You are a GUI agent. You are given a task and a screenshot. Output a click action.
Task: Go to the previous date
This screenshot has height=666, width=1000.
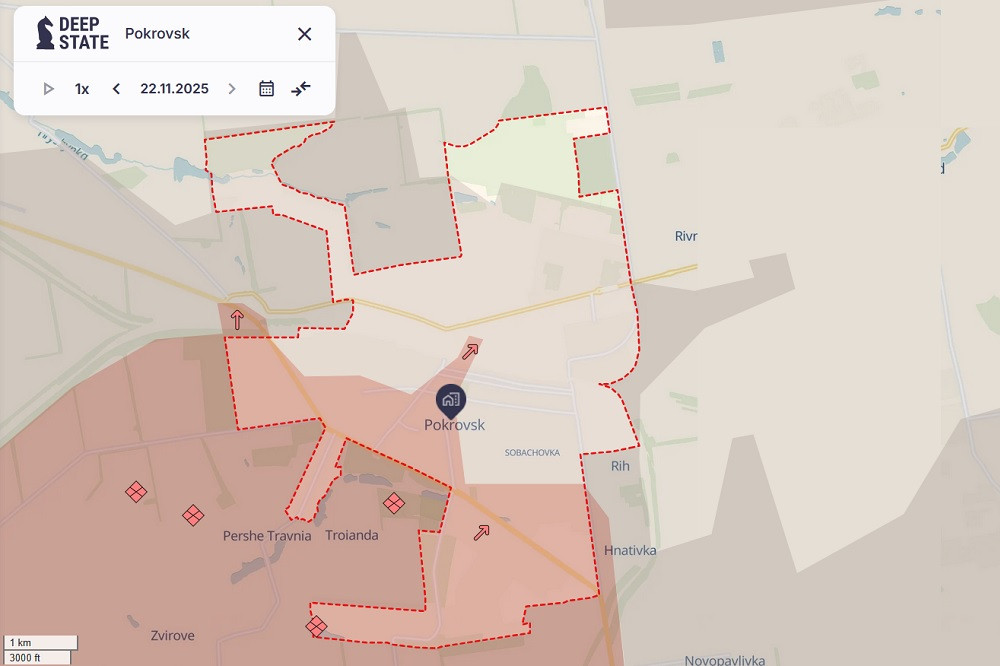coord(116,89)
